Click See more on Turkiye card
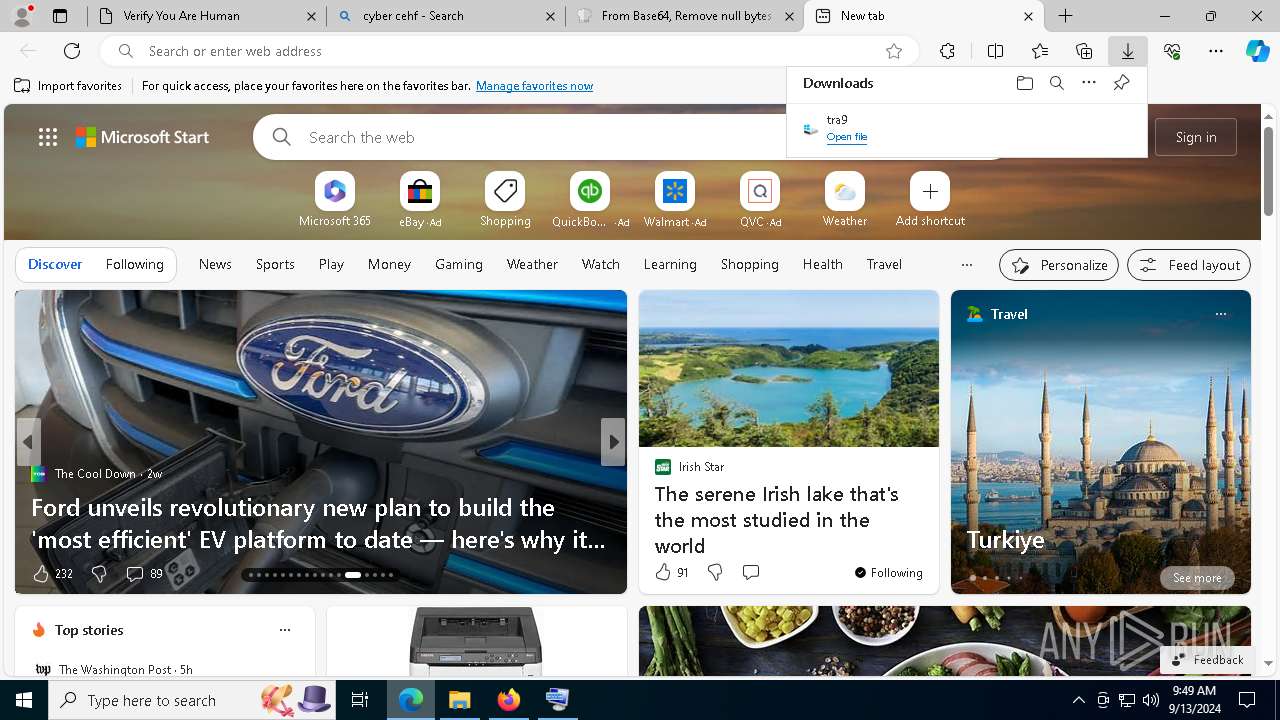Image resolution: width=1280 pixels, height=720 pixels. (1197, 578)
